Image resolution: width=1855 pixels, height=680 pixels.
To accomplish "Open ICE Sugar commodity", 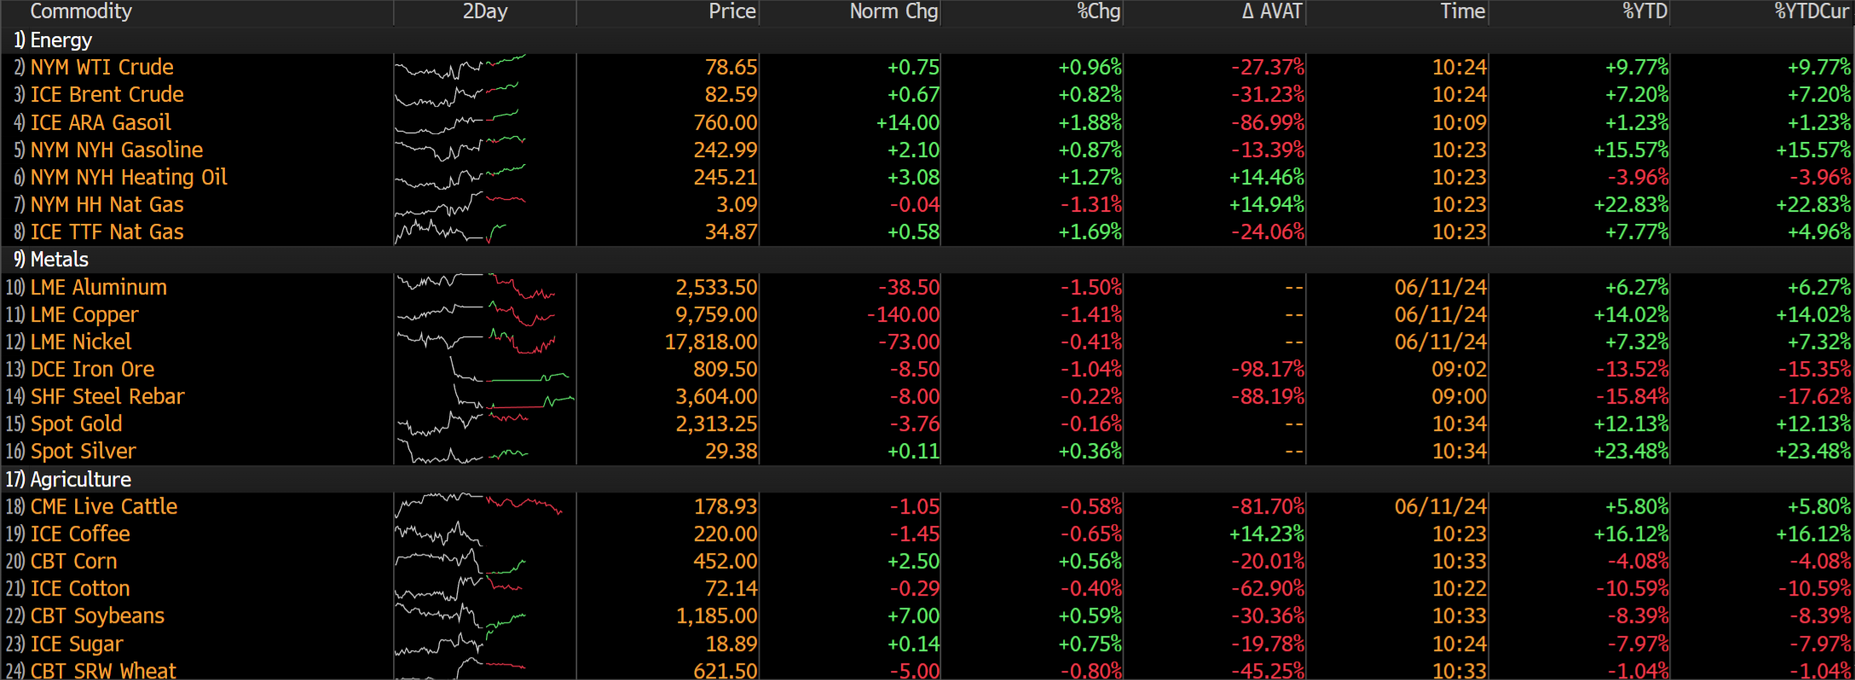I will coord(77,644).
